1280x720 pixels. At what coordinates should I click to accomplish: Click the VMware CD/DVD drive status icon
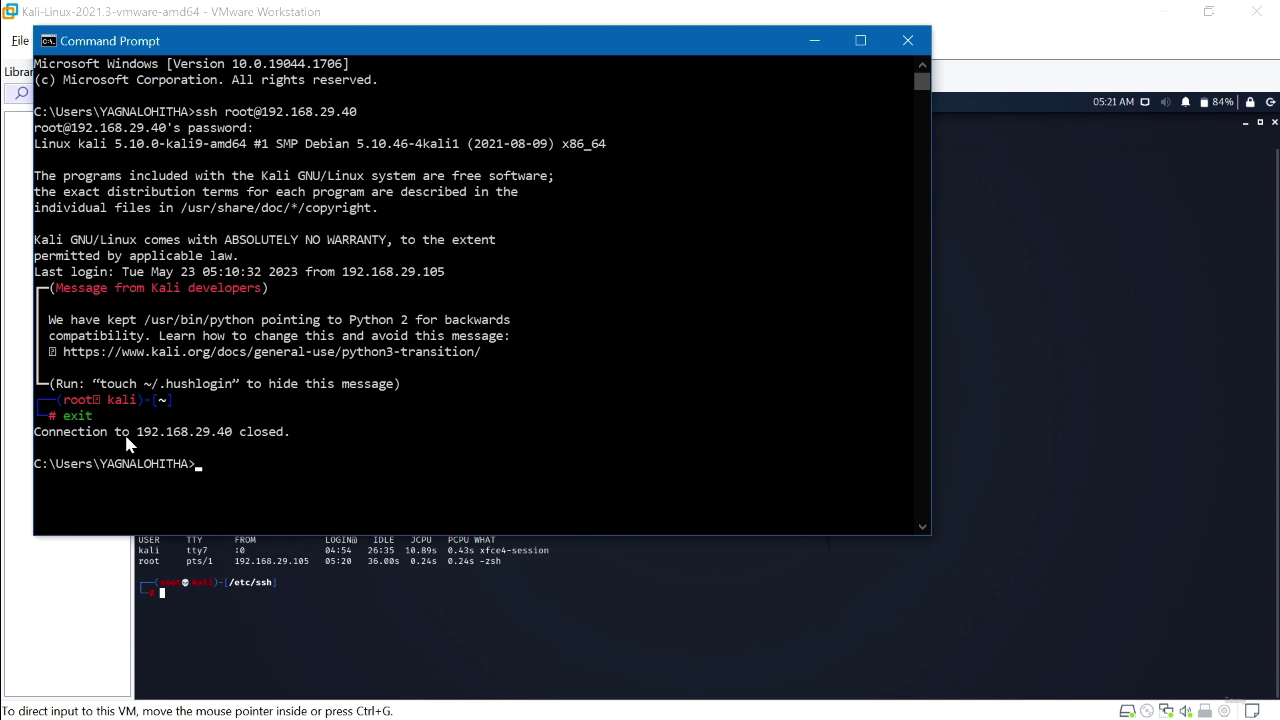(x=1147, y=711)
